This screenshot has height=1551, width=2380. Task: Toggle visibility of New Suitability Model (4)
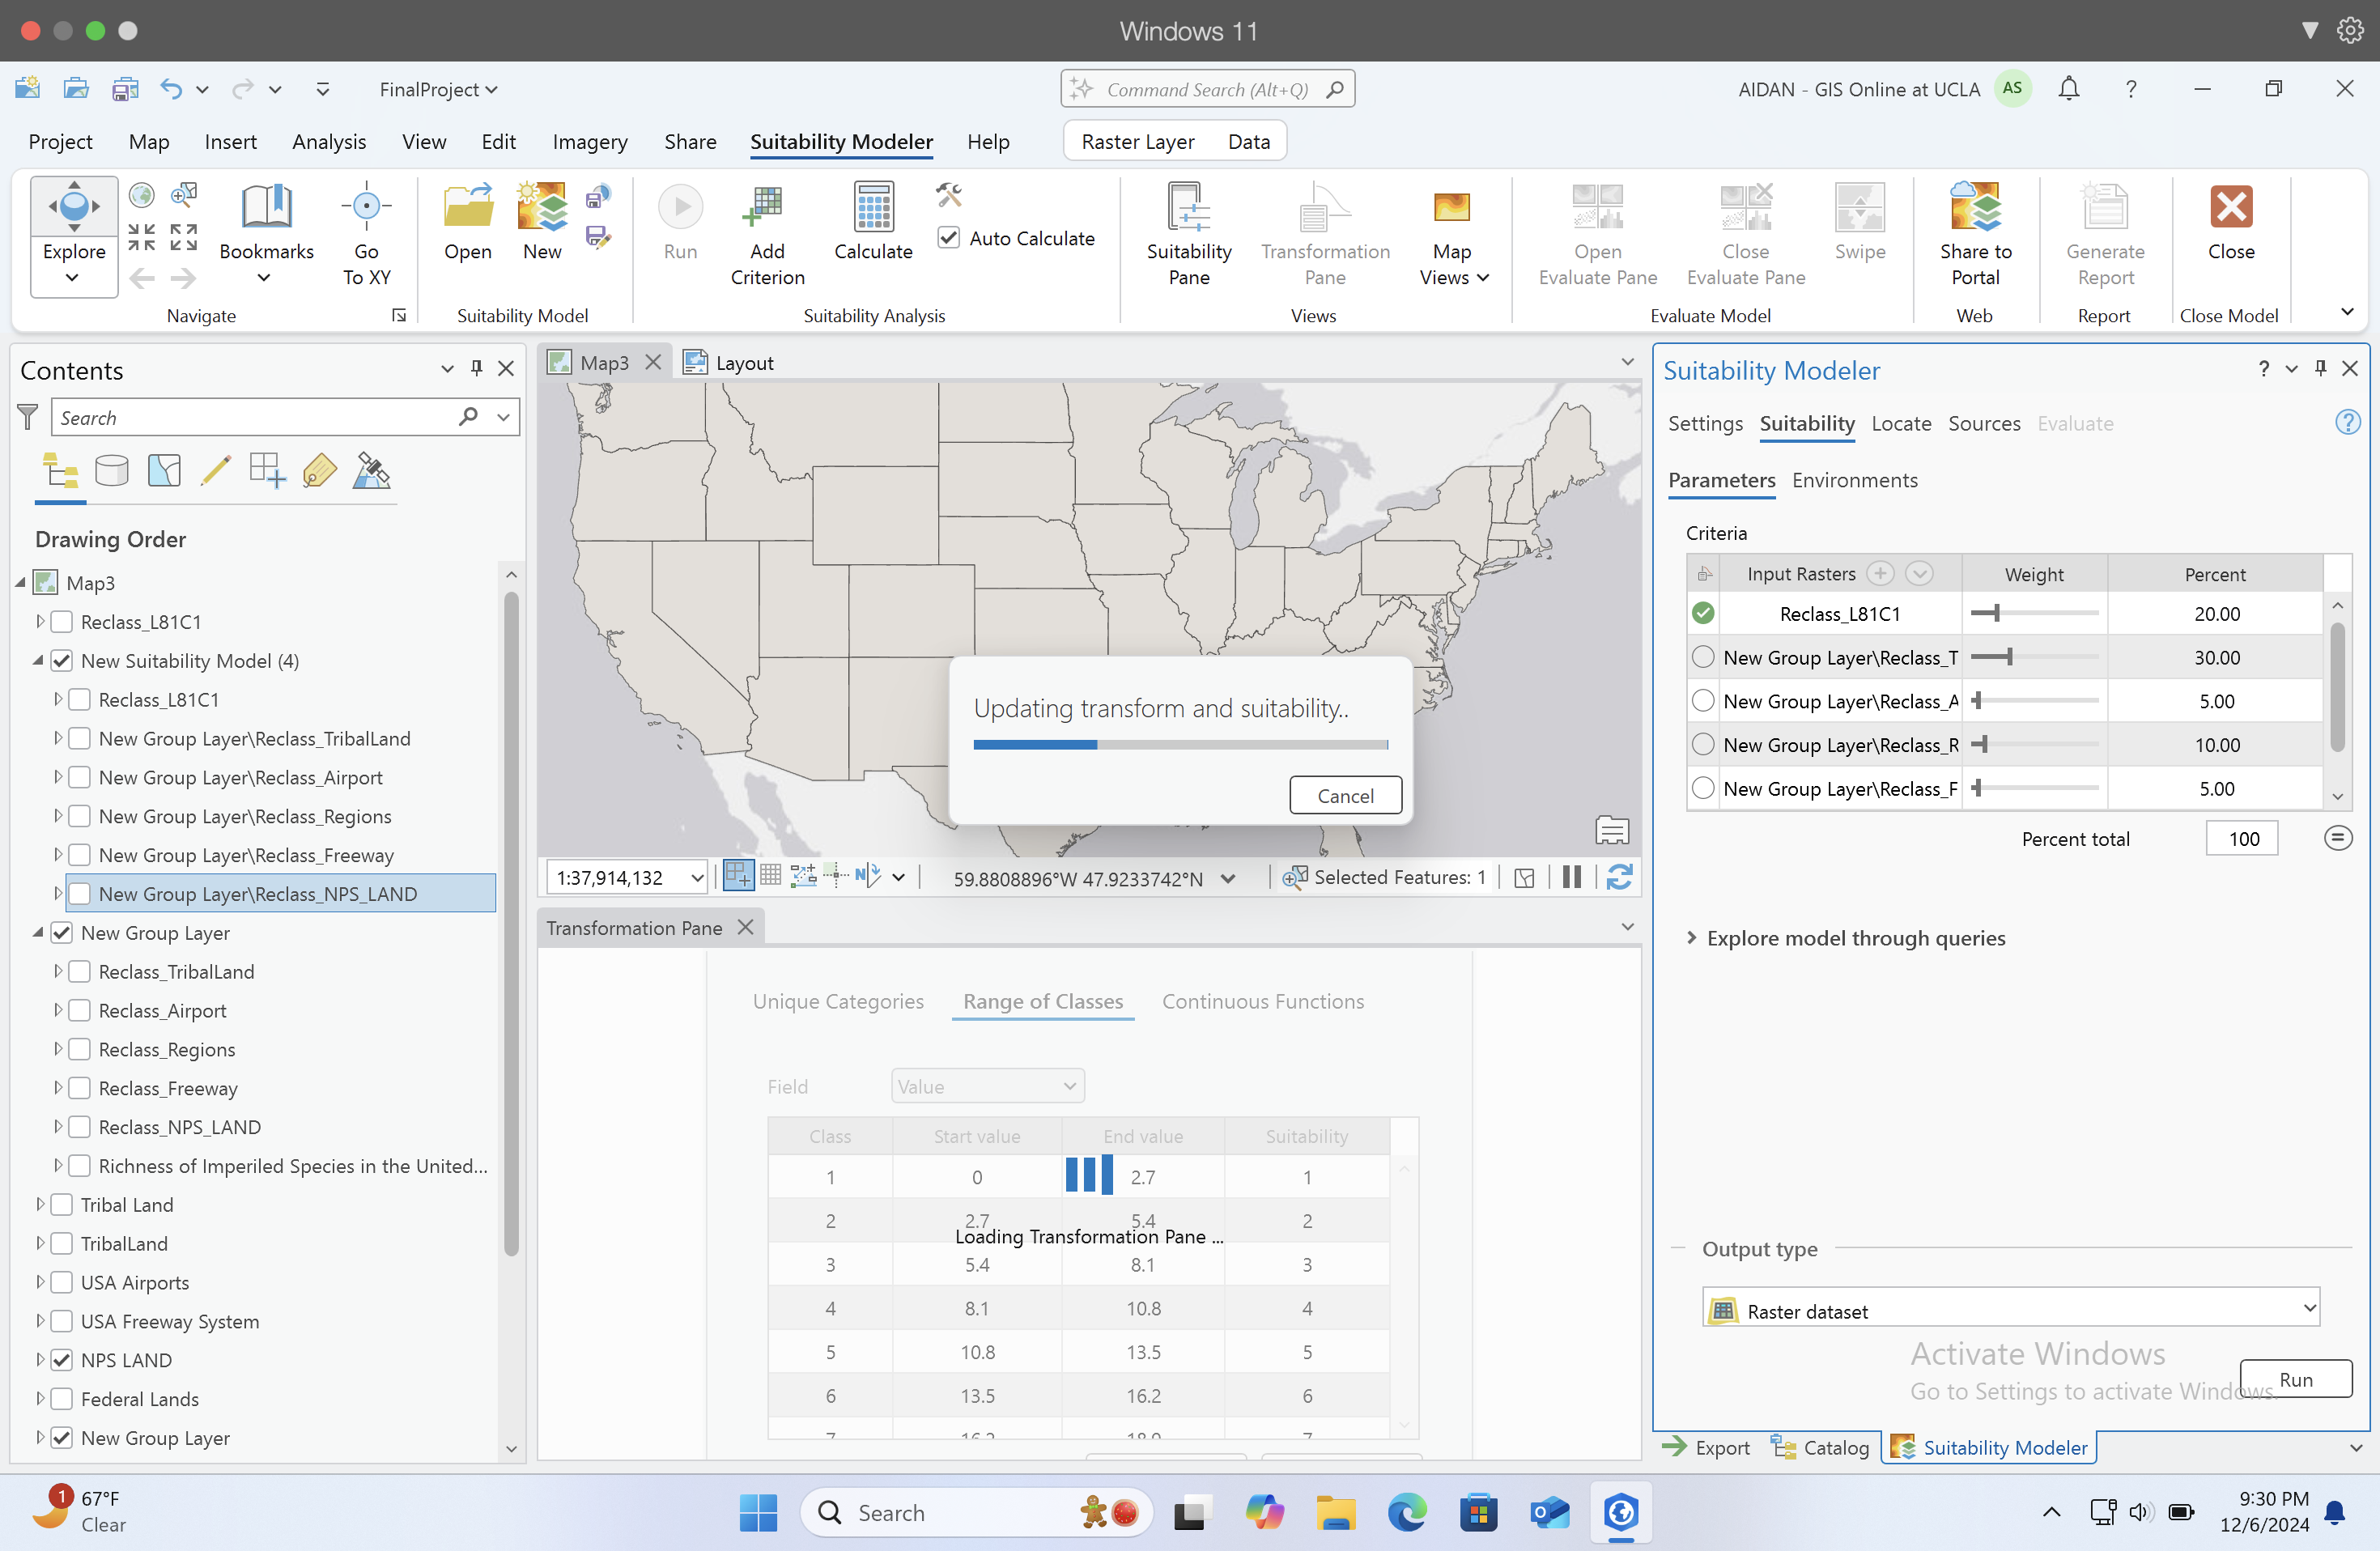[62, 661]
